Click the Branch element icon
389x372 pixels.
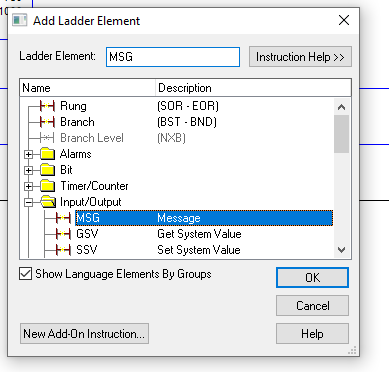pos(47,122)
